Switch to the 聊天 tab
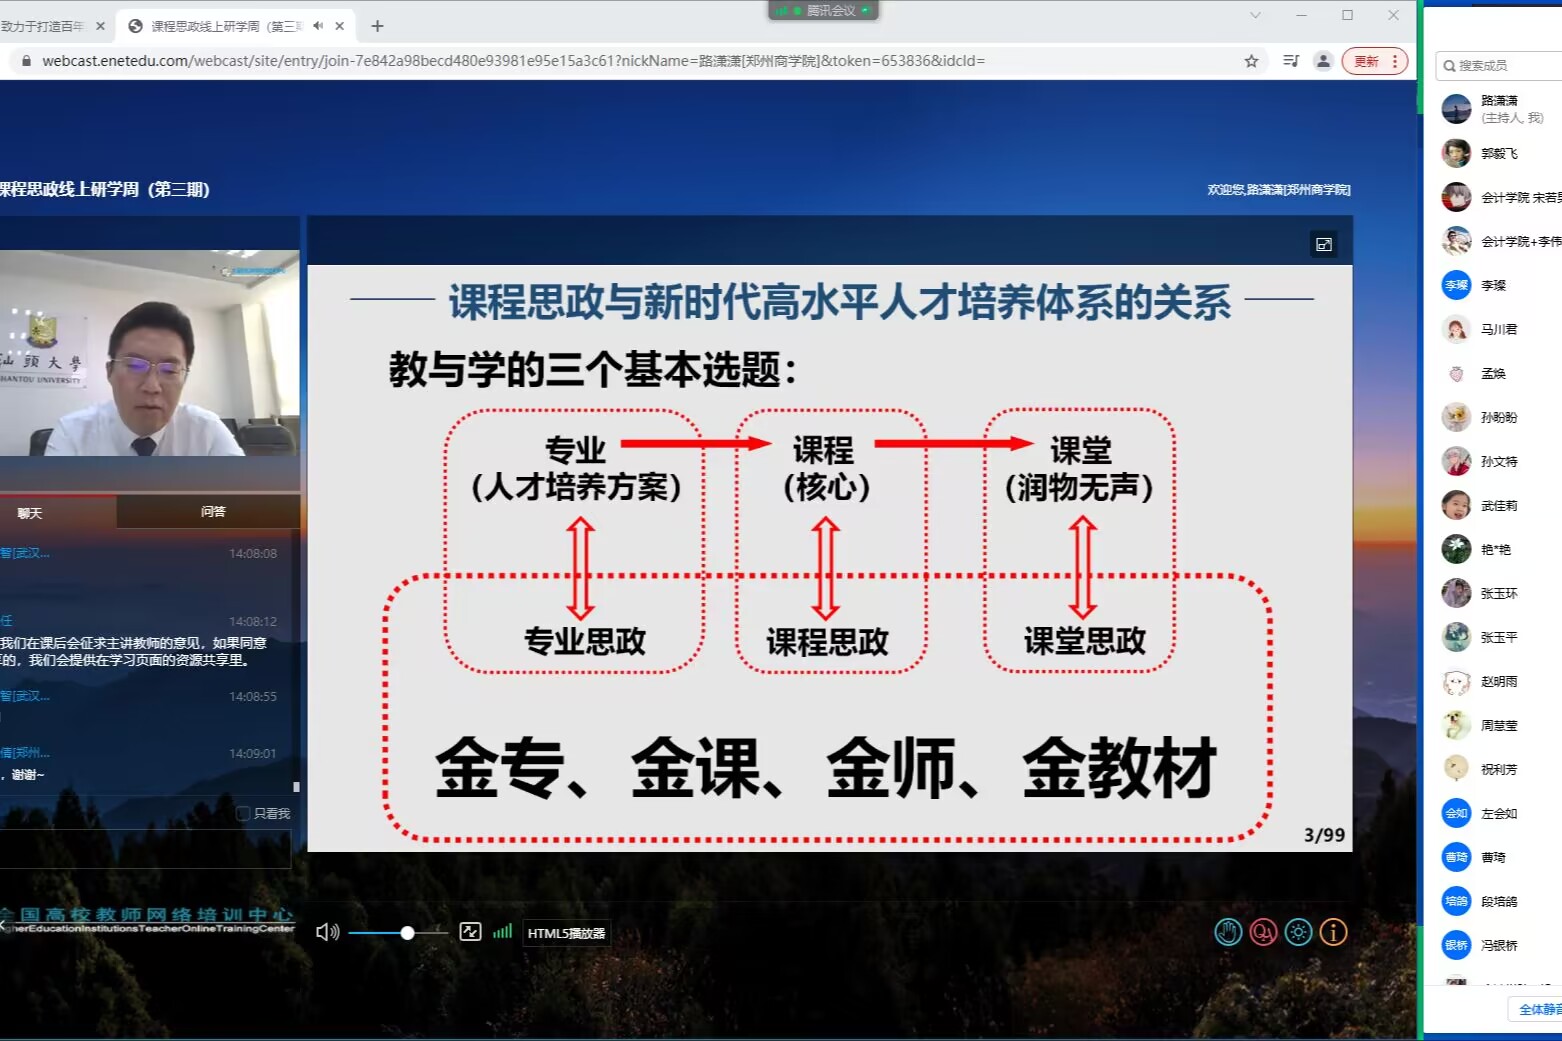1562x1041 pixels. pos(30,513)
